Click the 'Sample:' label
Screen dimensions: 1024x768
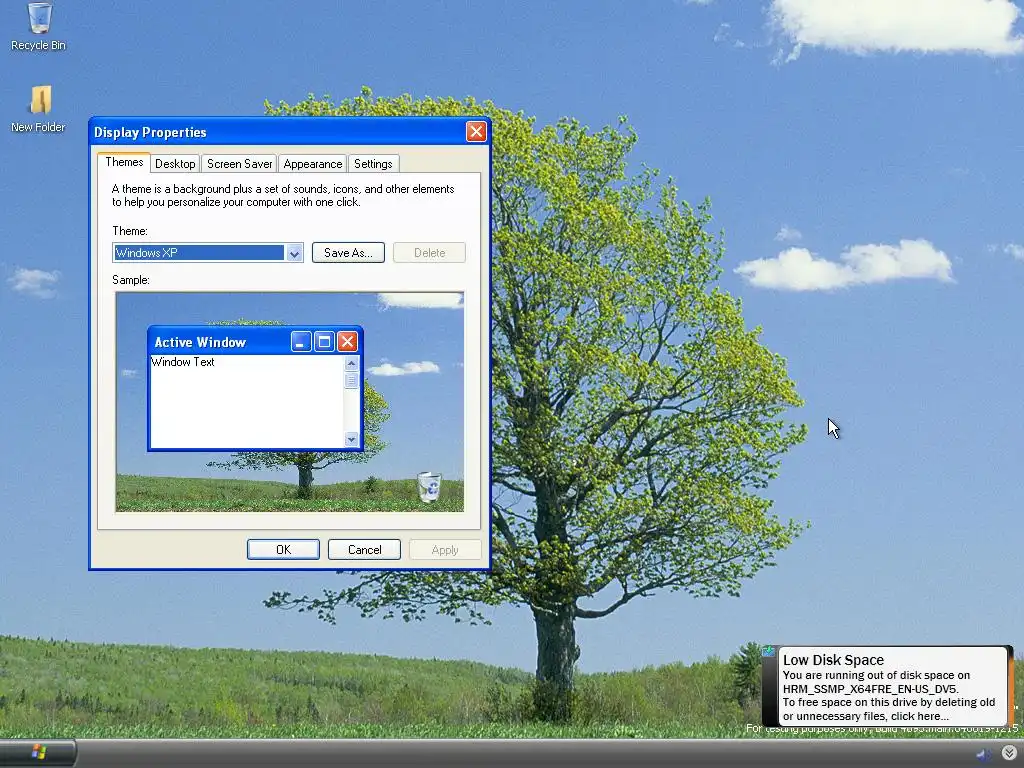tap(131, 280)
